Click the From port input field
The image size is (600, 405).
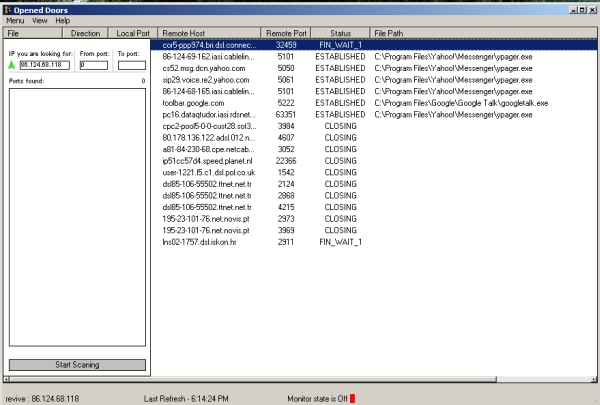point(94,65)
